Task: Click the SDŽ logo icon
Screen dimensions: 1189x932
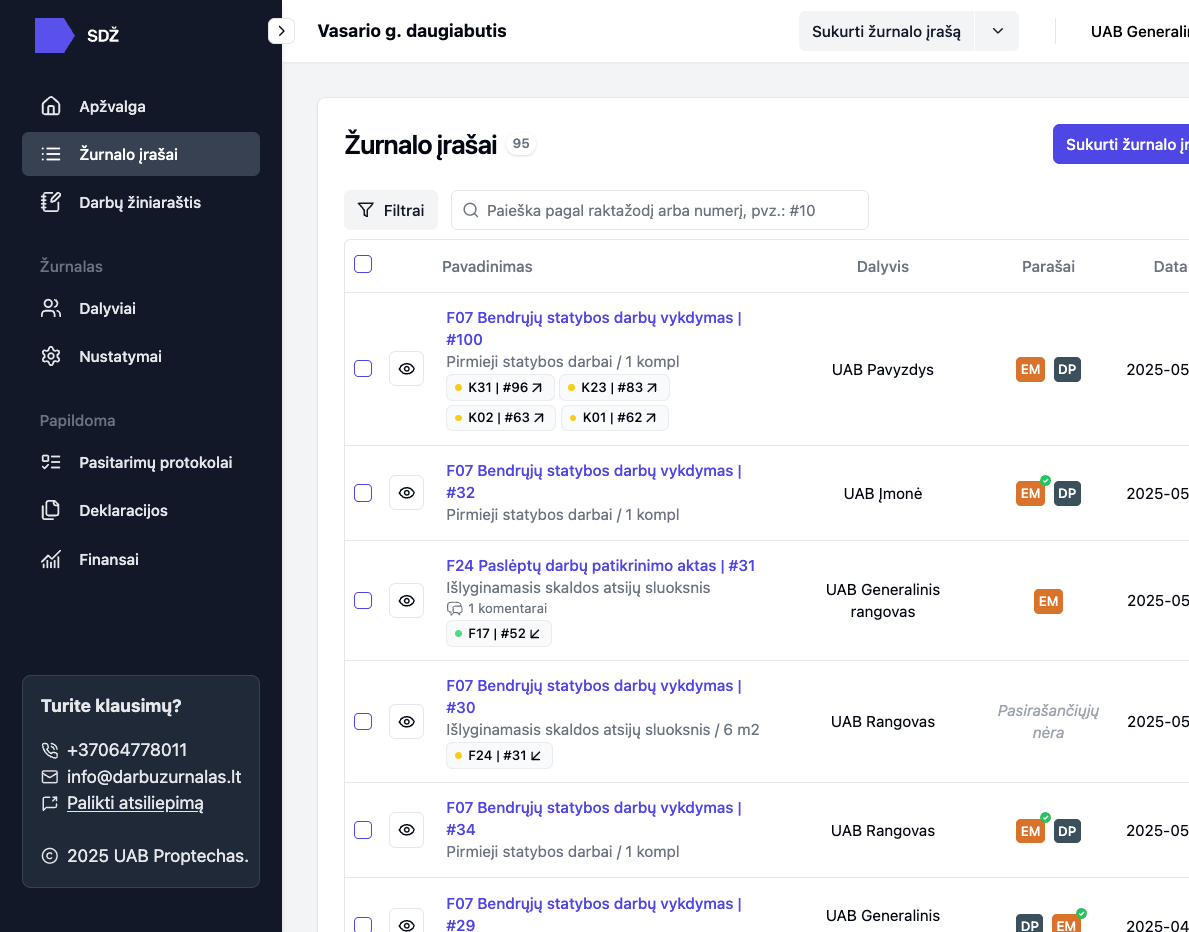Action: (x=54, y=36)
